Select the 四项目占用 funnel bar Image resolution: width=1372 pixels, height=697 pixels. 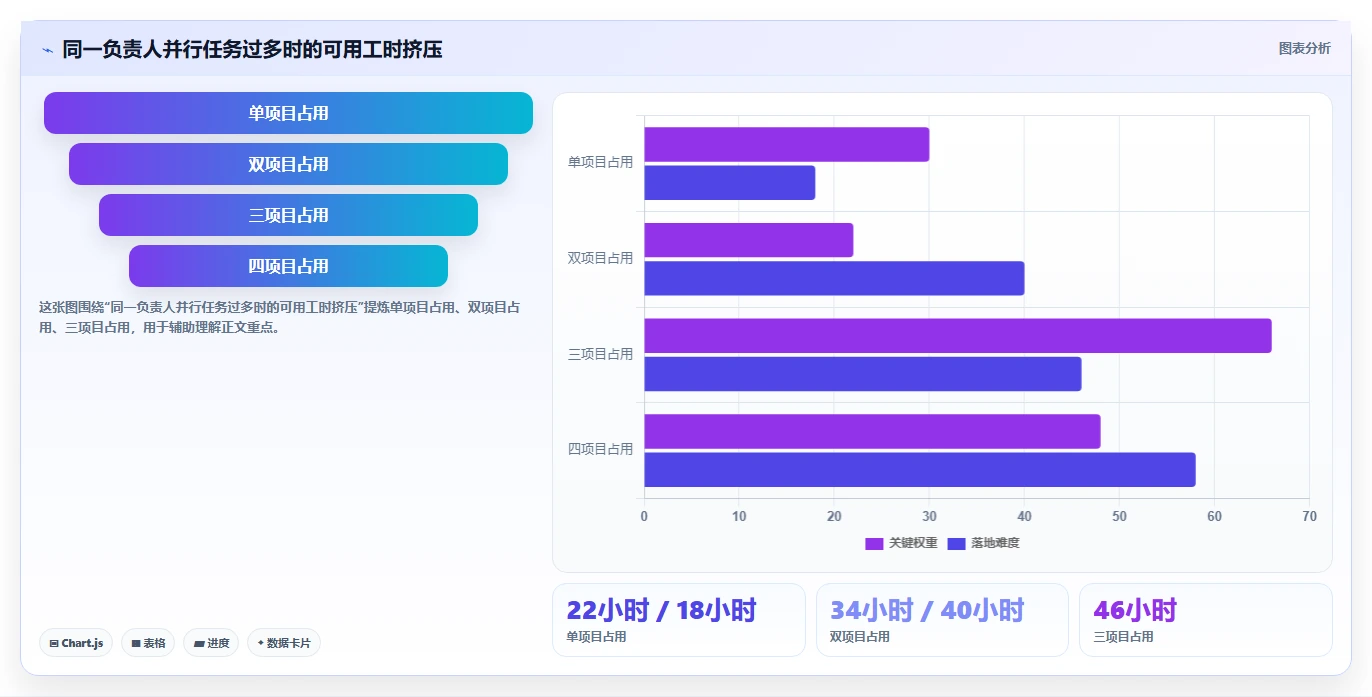coord(288,266)
